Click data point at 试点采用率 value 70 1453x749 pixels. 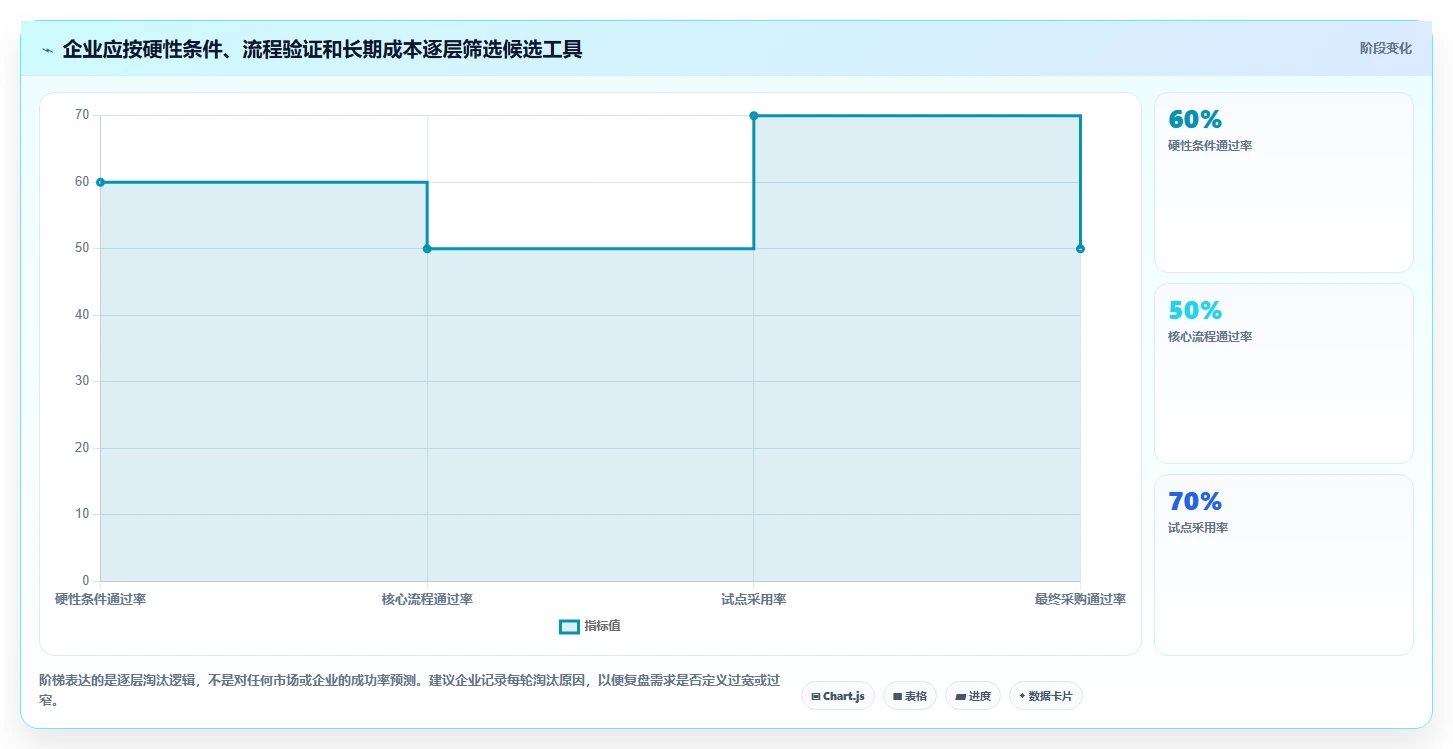tap(754, 116)
